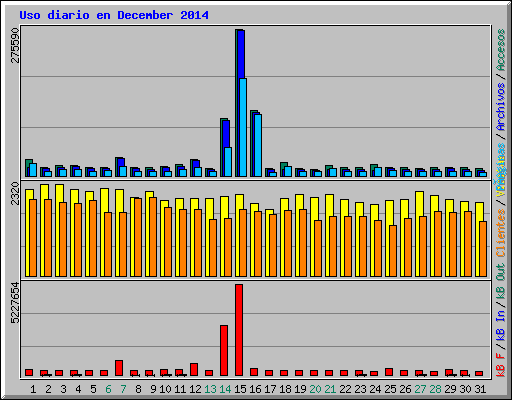This screenshot has height=400, width=512.
Task: Click the red kB bar for day 14
Action: point(224,351)
